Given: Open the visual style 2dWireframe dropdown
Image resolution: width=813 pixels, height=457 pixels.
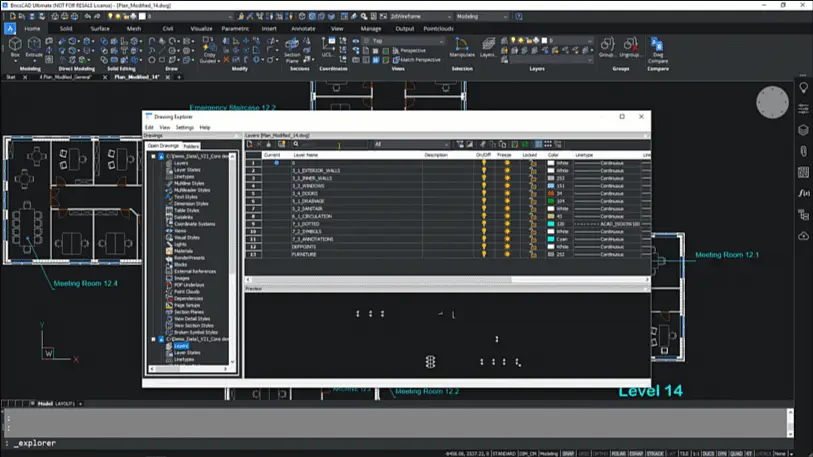Looking at the screenshot, I should tap(420, 16).
